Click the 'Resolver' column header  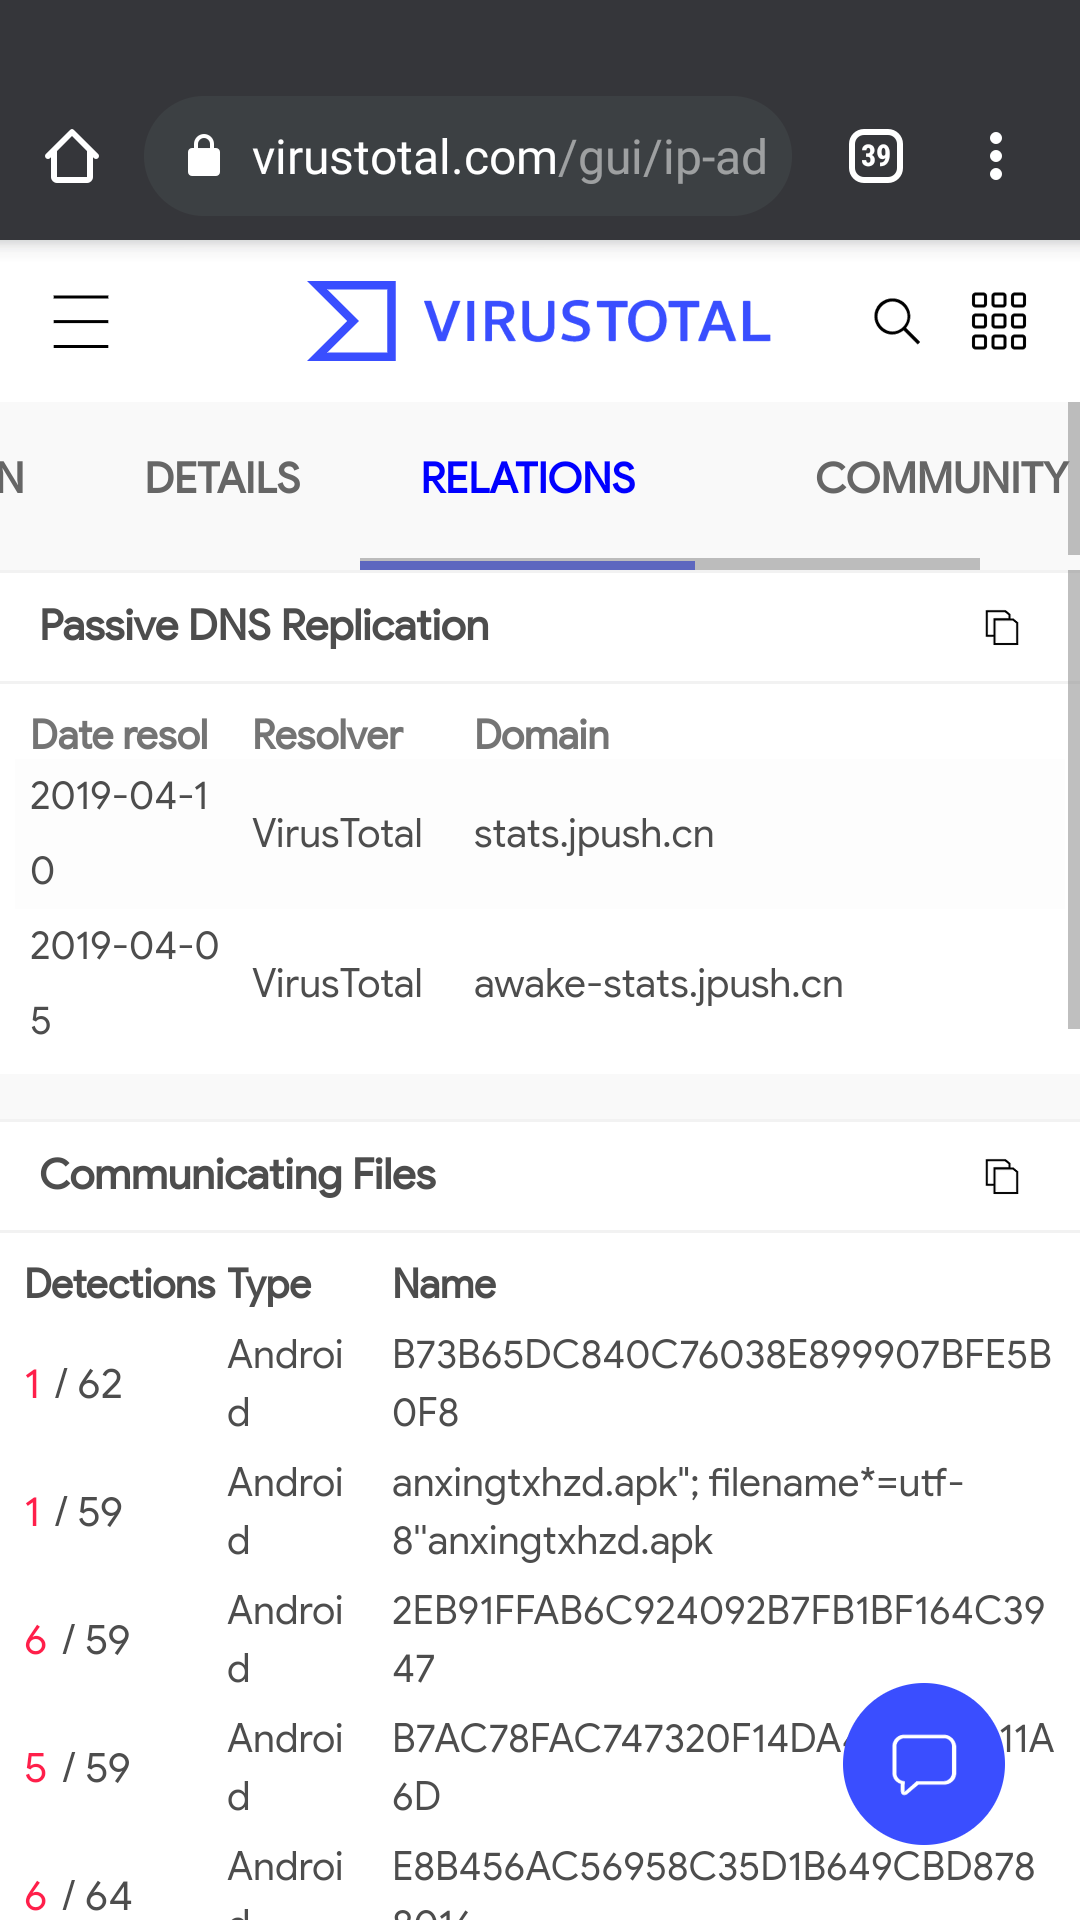[x=328, y=735]
